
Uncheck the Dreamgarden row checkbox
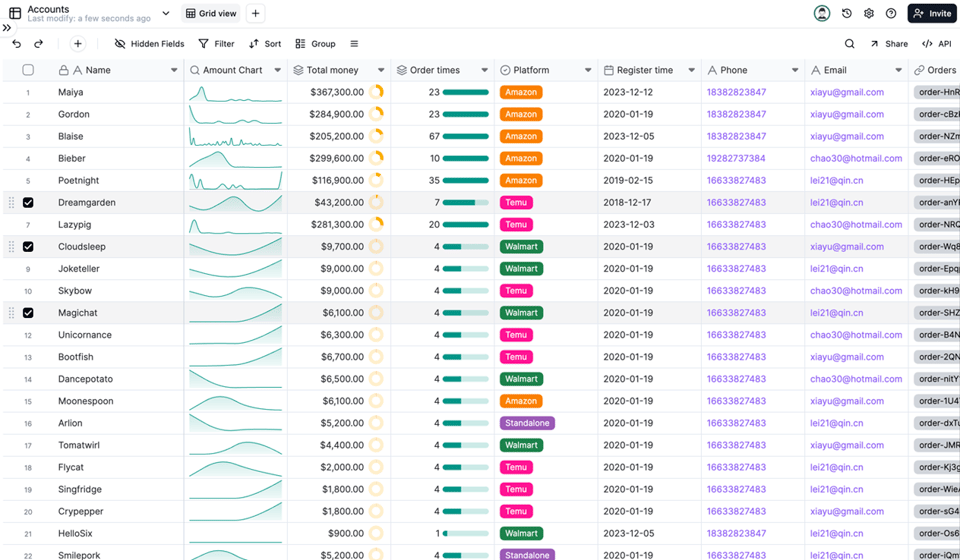tap(28, 203)
